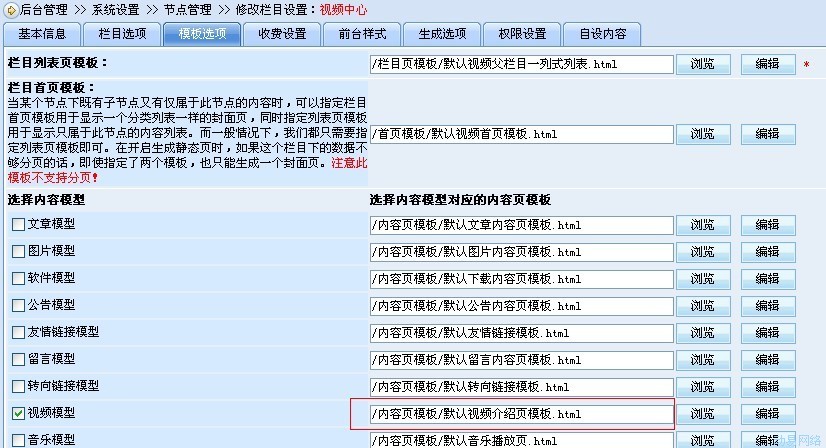
Task: Select the 前台样式 tab
Action: point(362,34)
